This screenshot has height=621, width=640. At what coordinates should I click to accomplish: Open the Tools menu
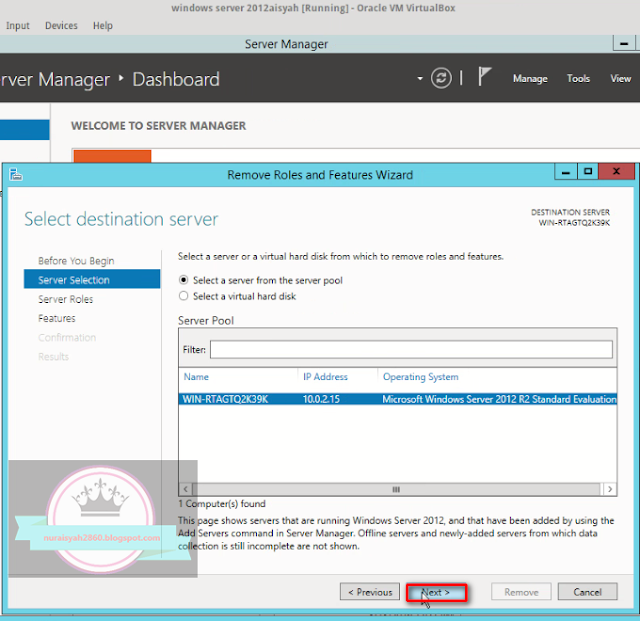point(578,78)
